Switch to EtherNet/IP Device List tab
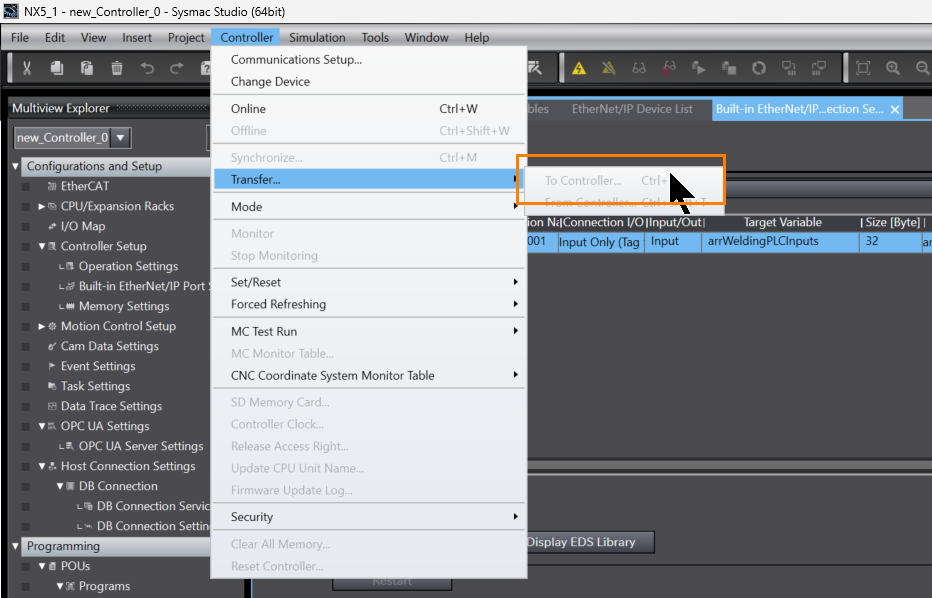 632,109
